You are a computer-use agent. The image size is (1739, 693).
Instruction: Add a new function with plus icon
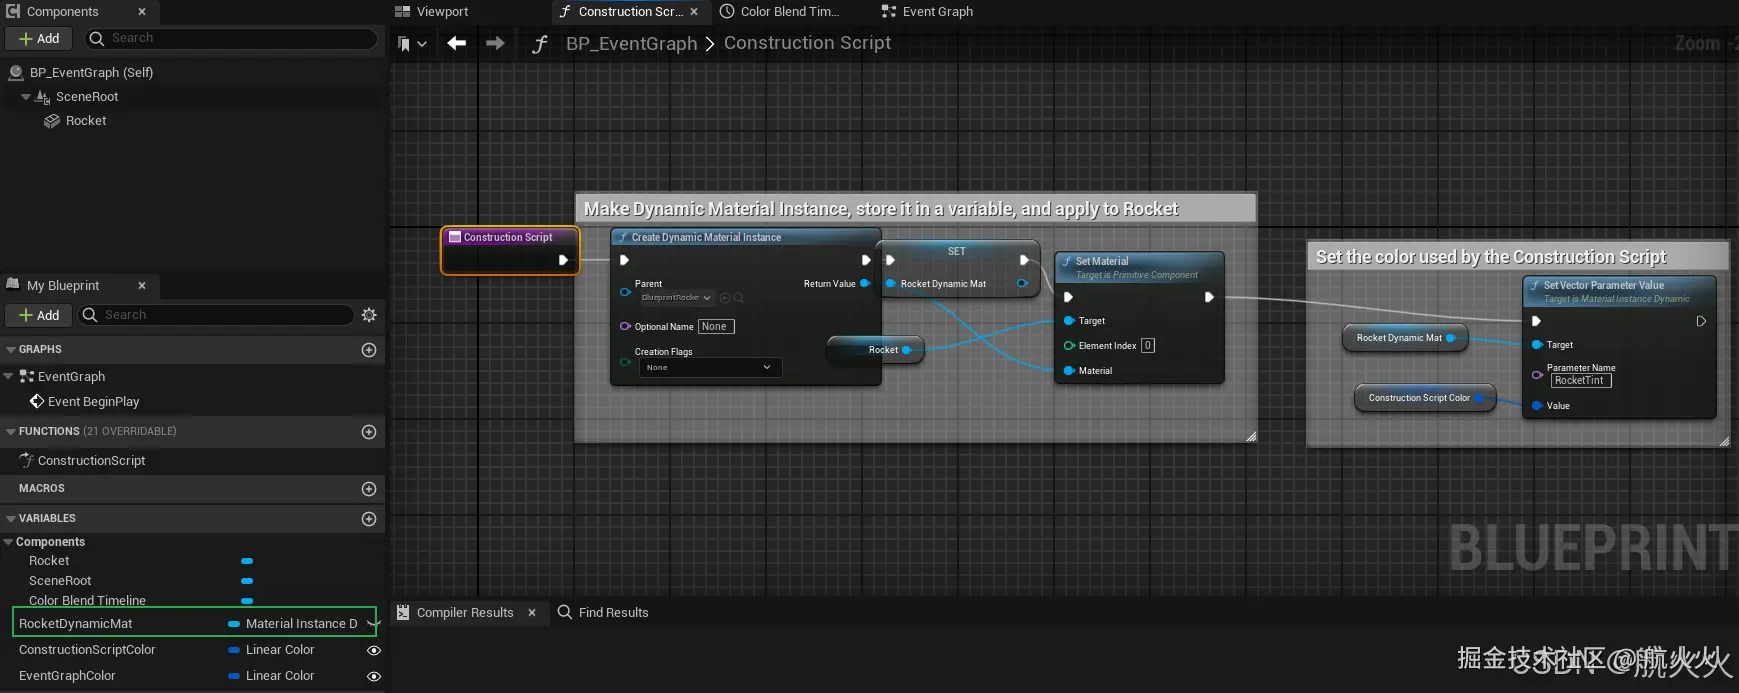pos(369,432)
